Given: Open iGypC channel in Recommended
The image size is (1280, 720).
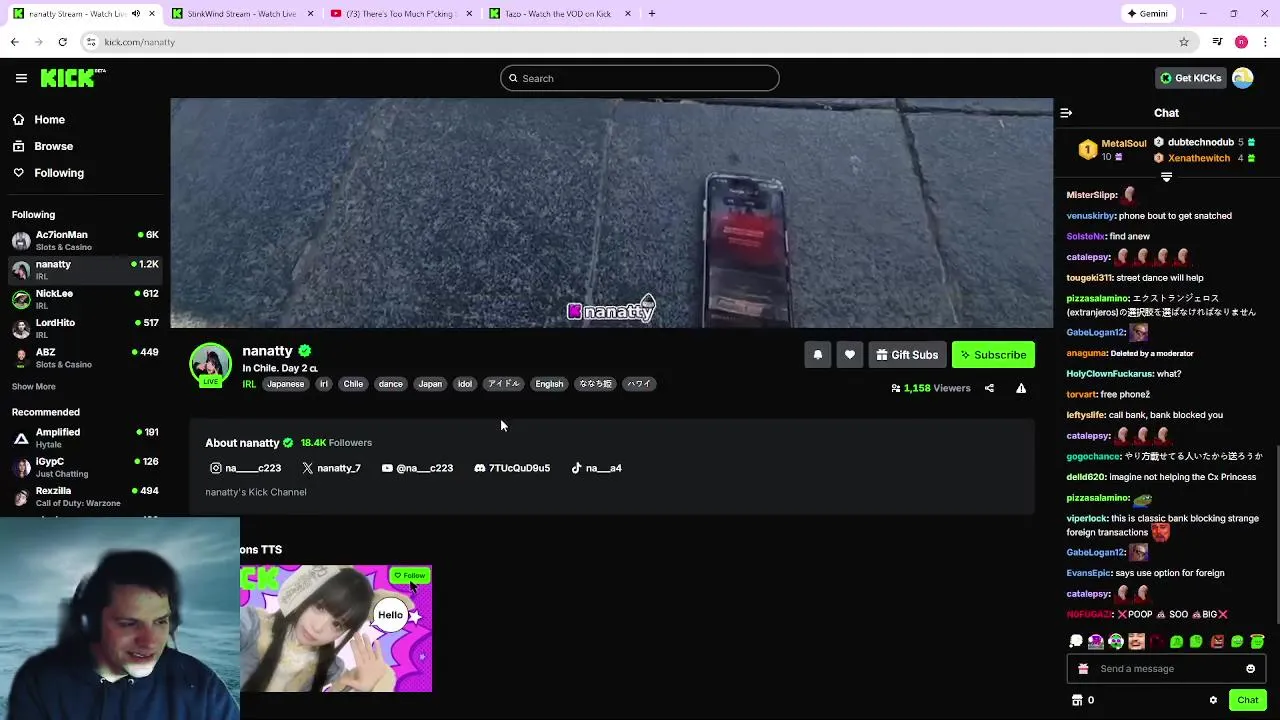Looking at the screenshot, I should (x=85, y=467).
